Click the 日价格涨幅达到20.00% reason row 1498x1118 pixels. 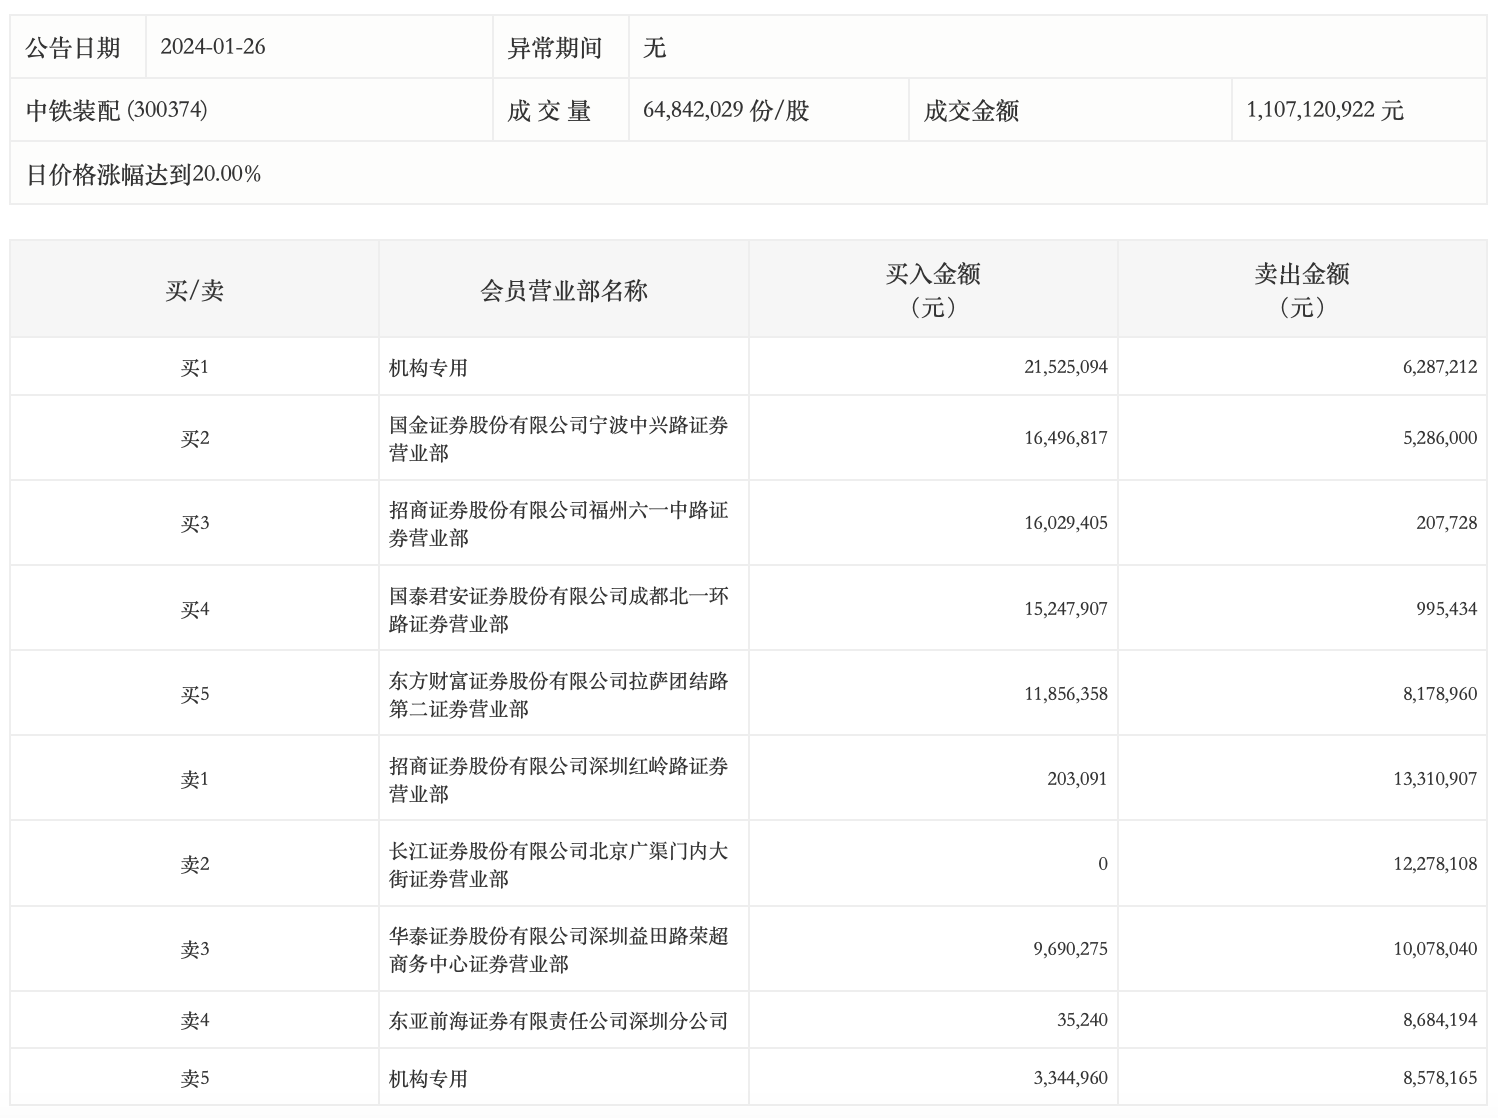click(x=144, y=174)
